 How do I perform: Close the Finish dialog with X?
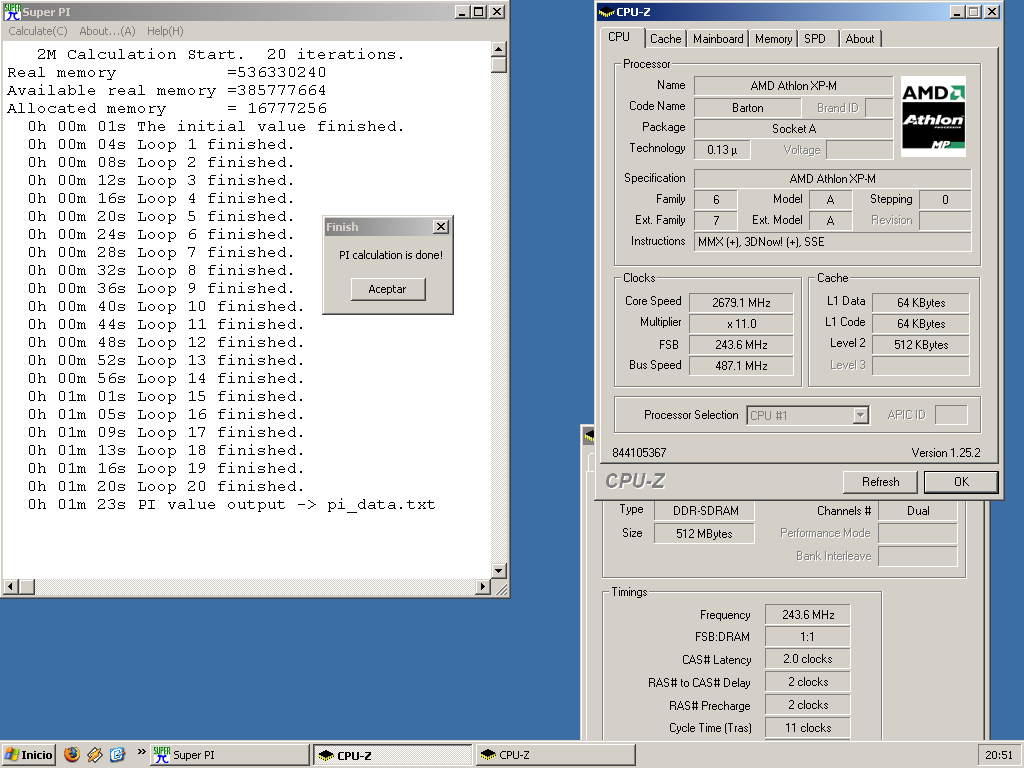(x=440, y=227)
